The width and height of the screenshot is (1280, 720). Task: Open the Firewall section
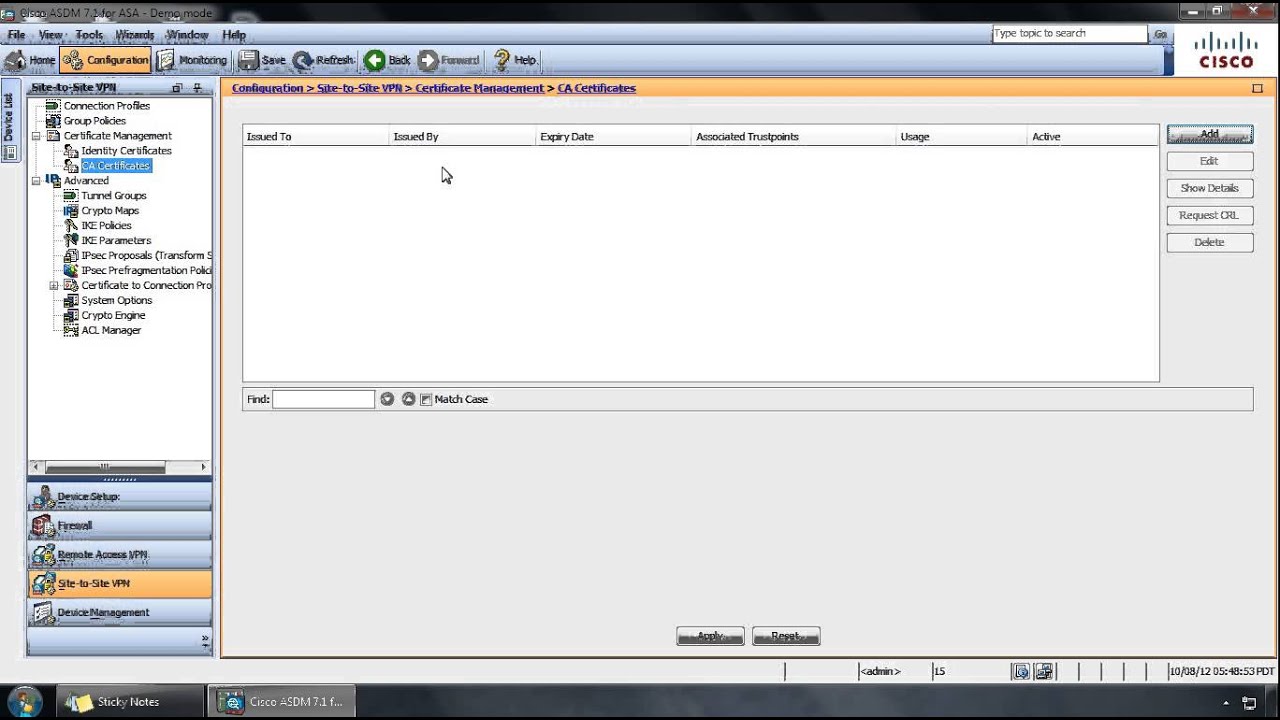[120, 526]
